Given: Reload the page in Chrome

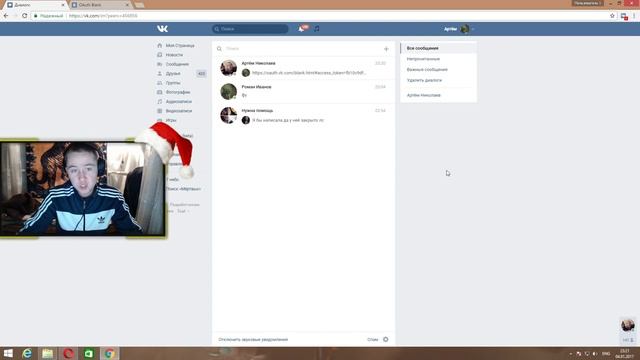Looking at the screenshot, I should tap(24, 16).
